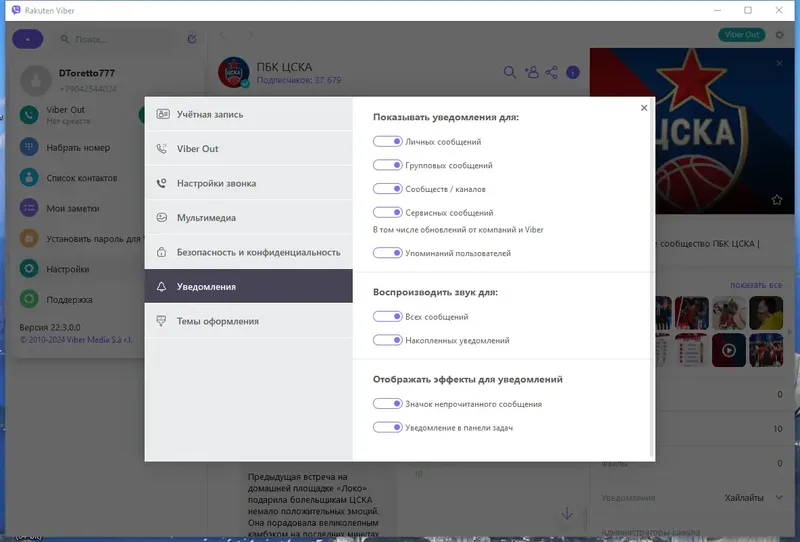This screenshot has height=542, width=800.
Task: Toggle notifications for Сервисных сообщений
Action: [x=387, y=212]
